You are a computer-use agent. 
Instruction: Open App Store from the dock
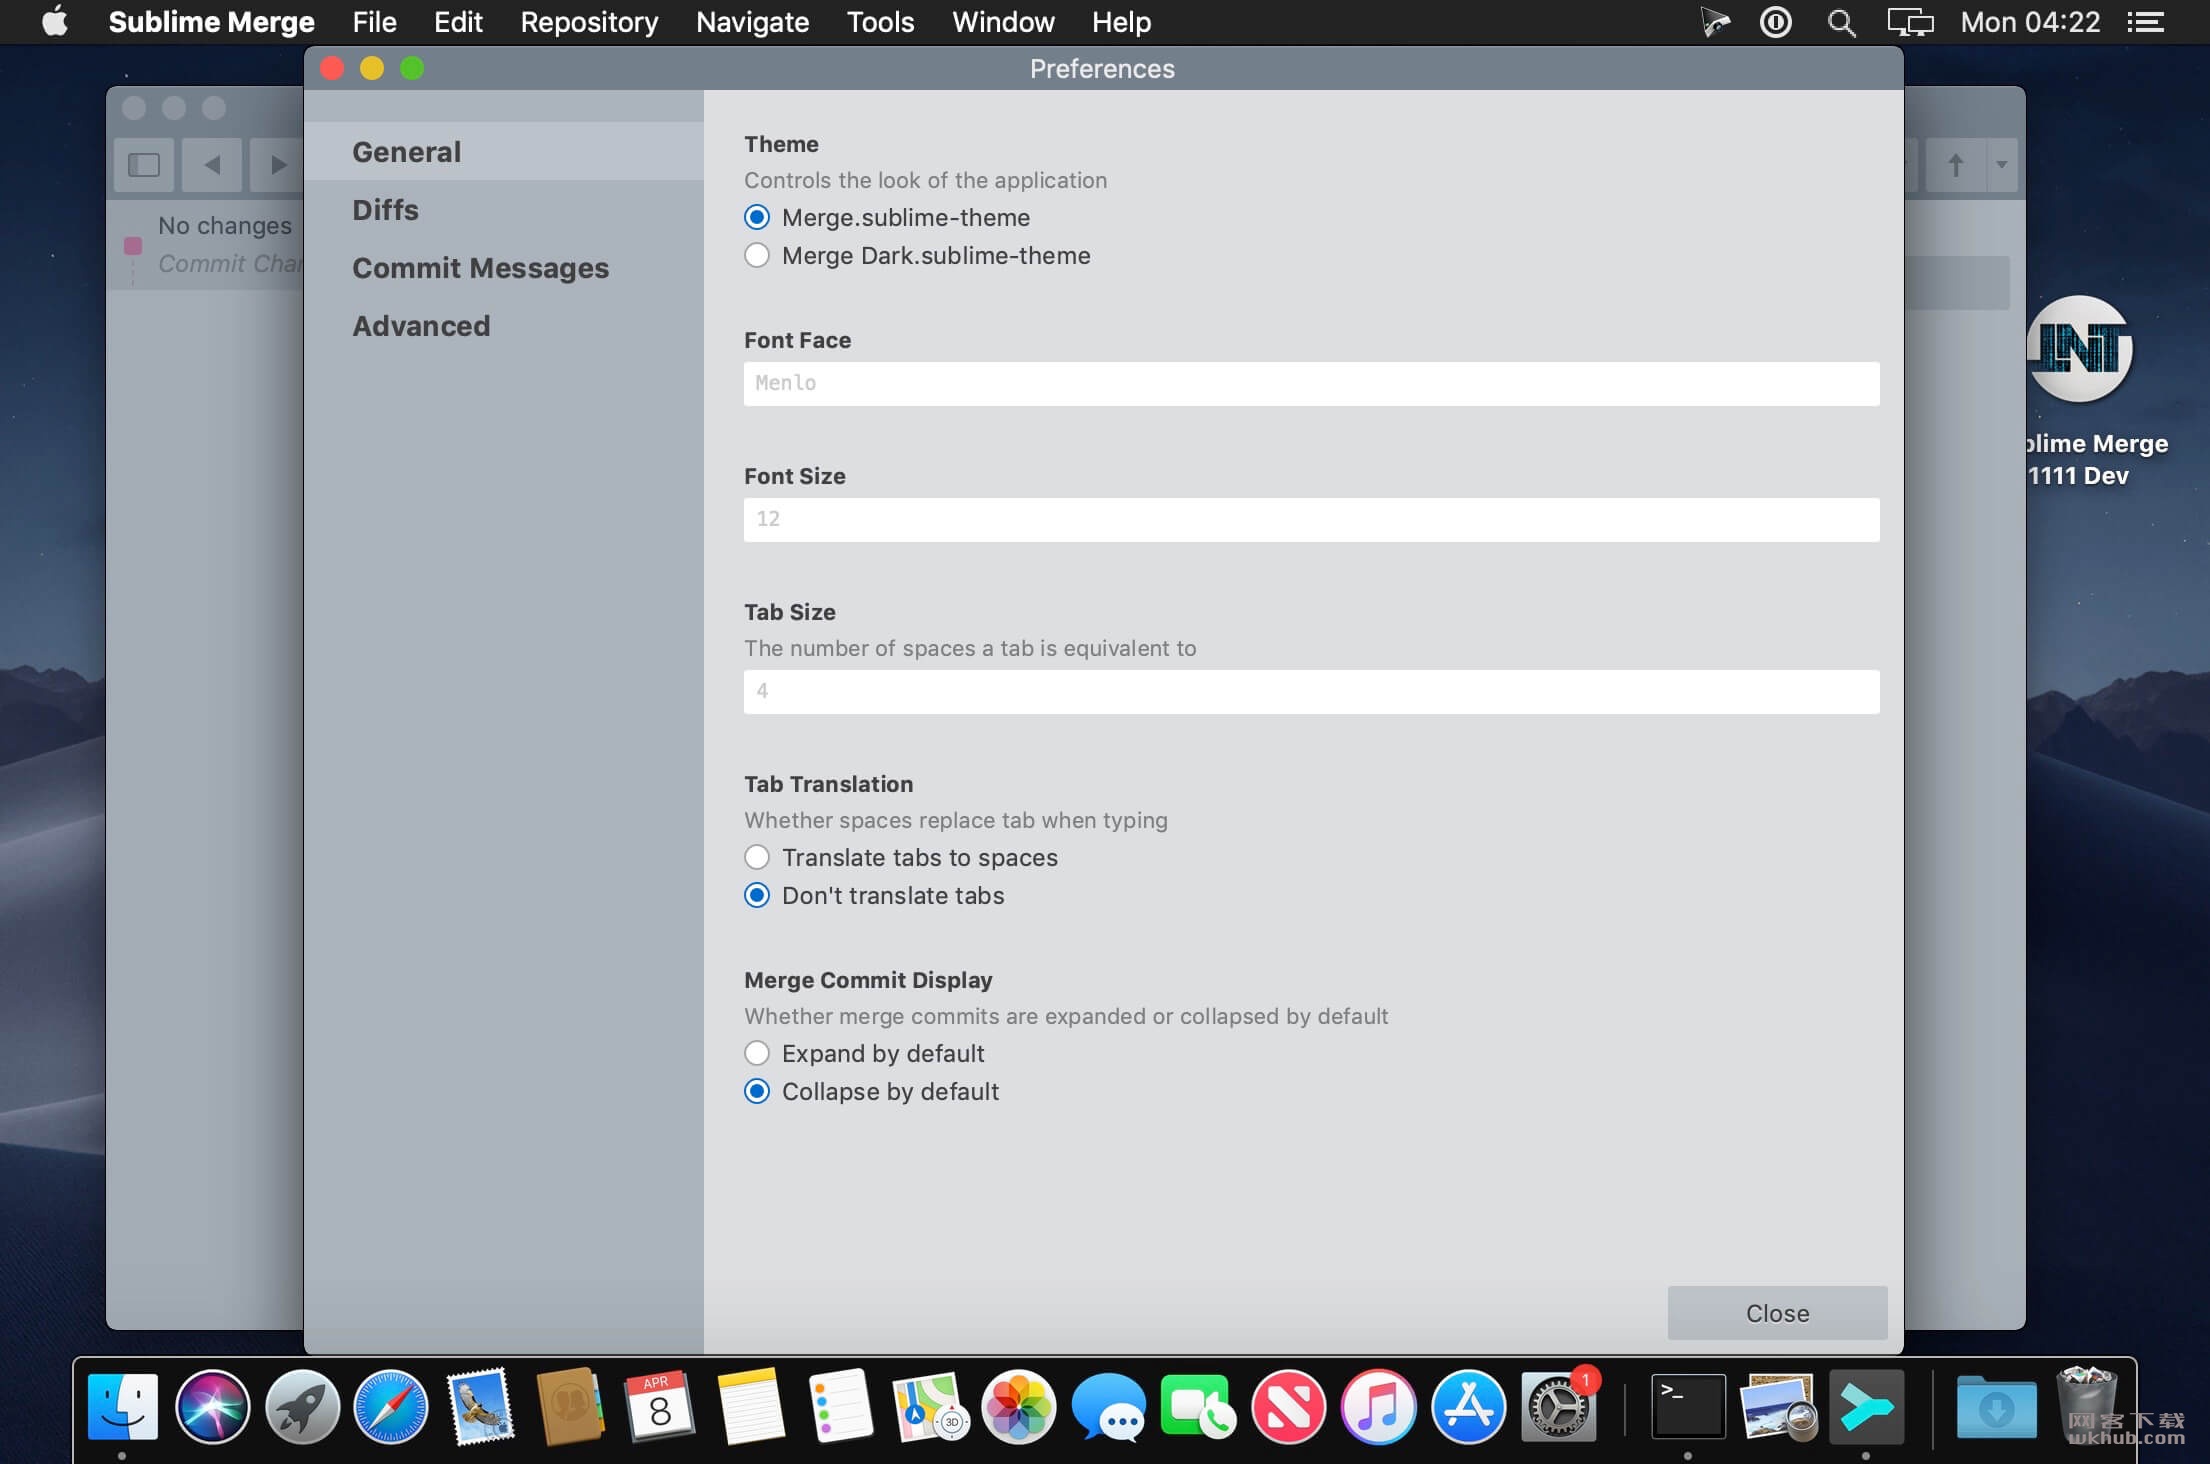pyautogui.click(x=1468, y=1406)
